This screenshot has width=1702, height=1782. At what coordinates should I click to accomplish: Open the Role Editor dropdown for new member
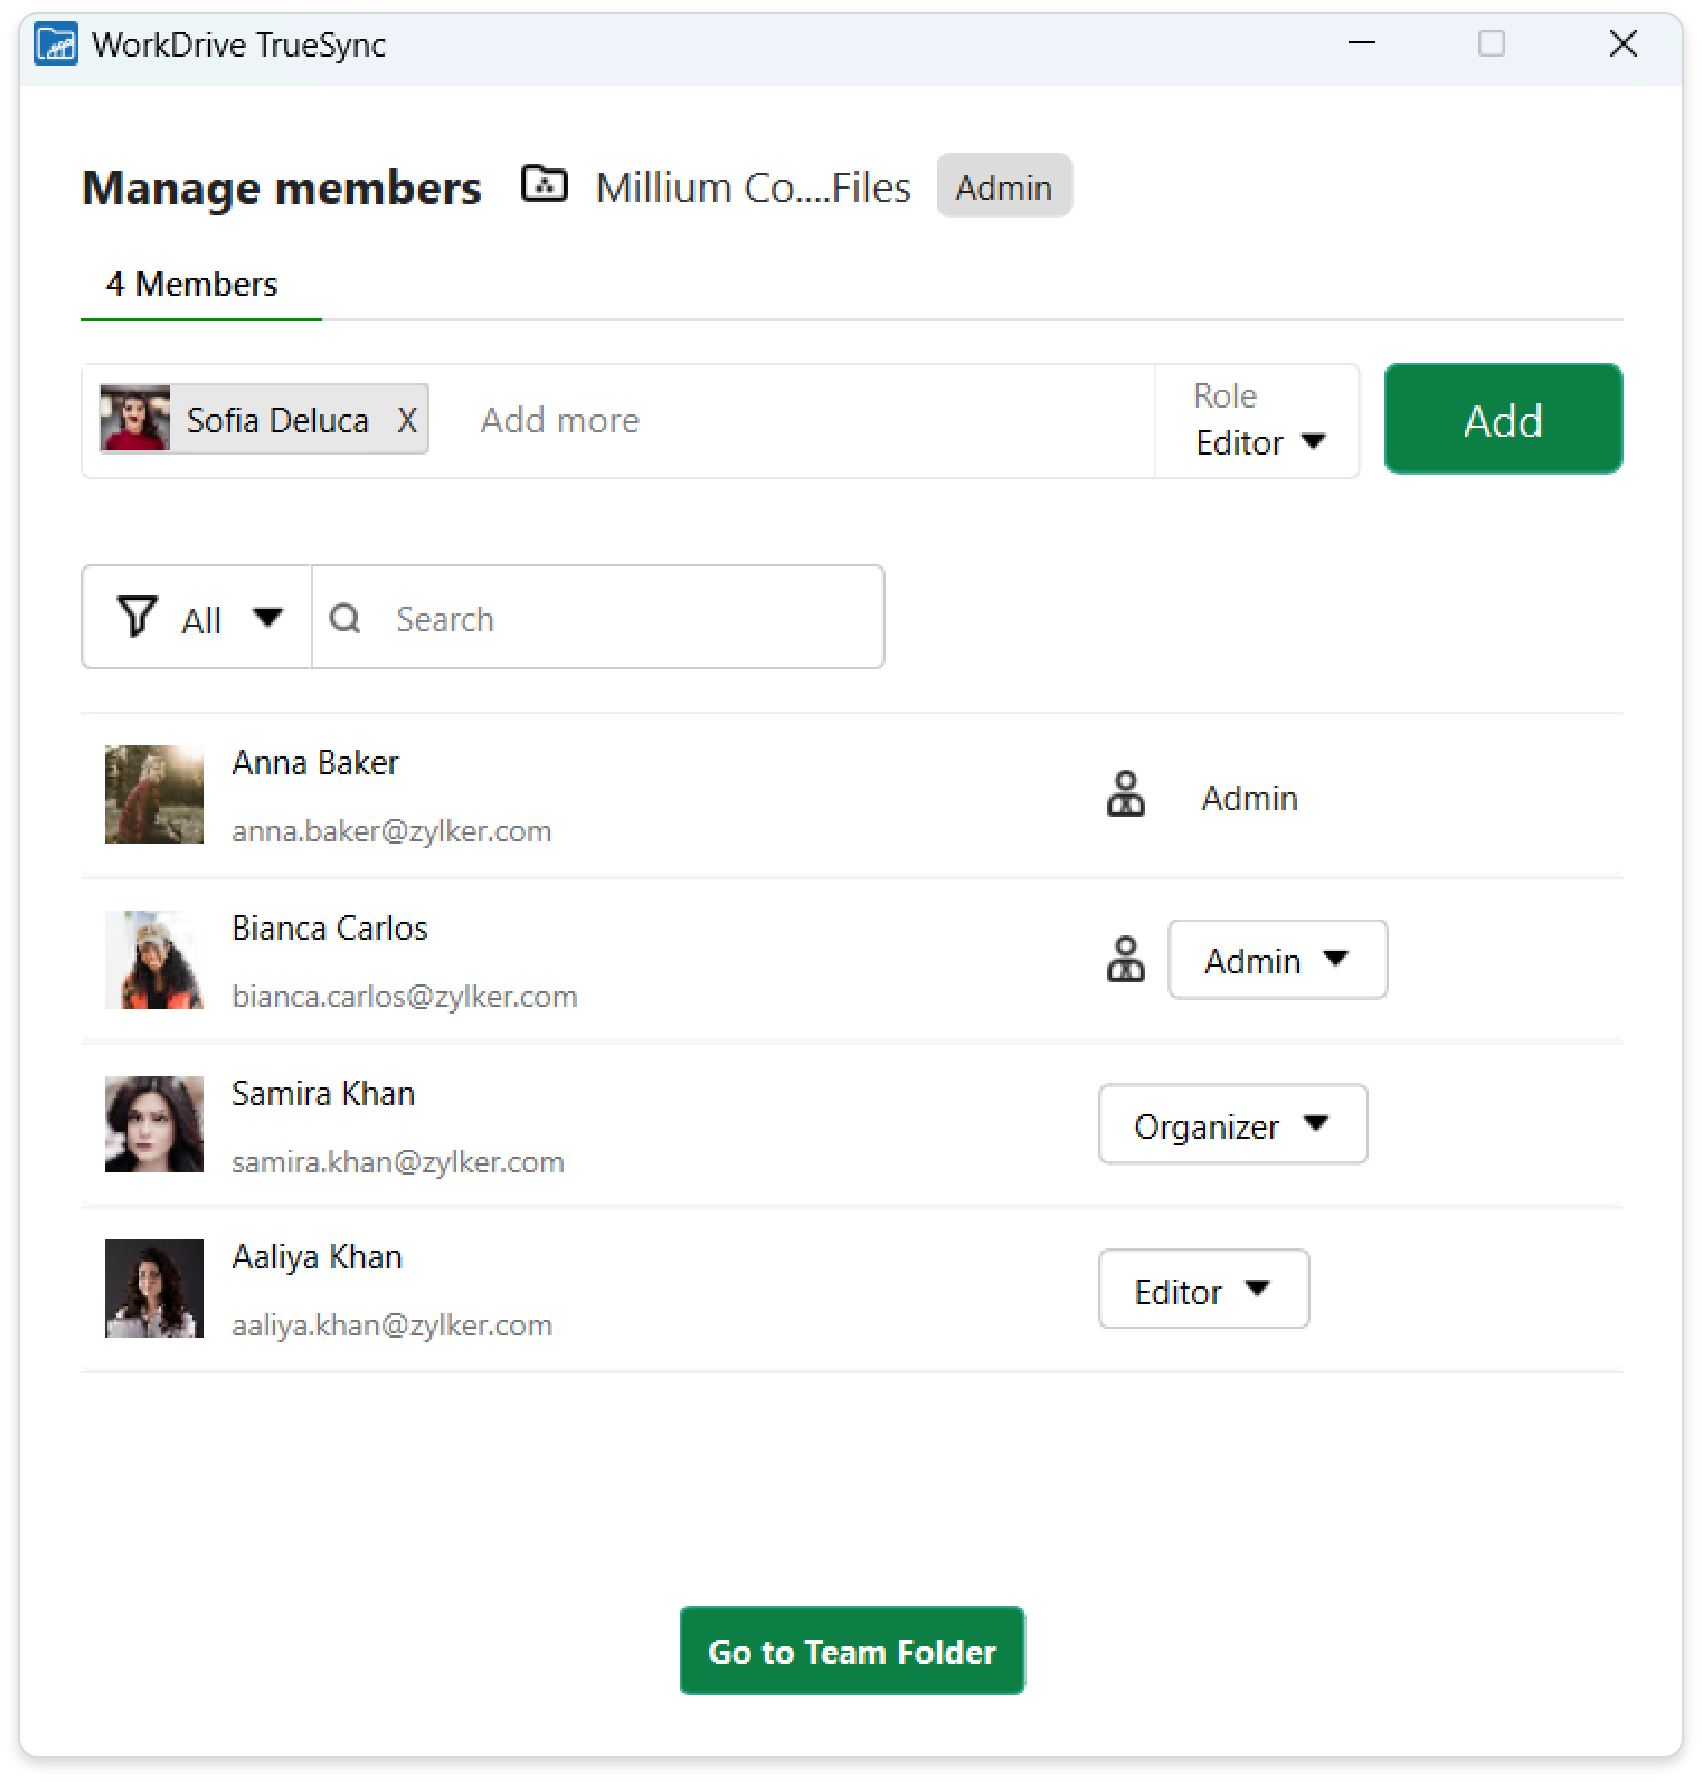(x=1259, y=442)
